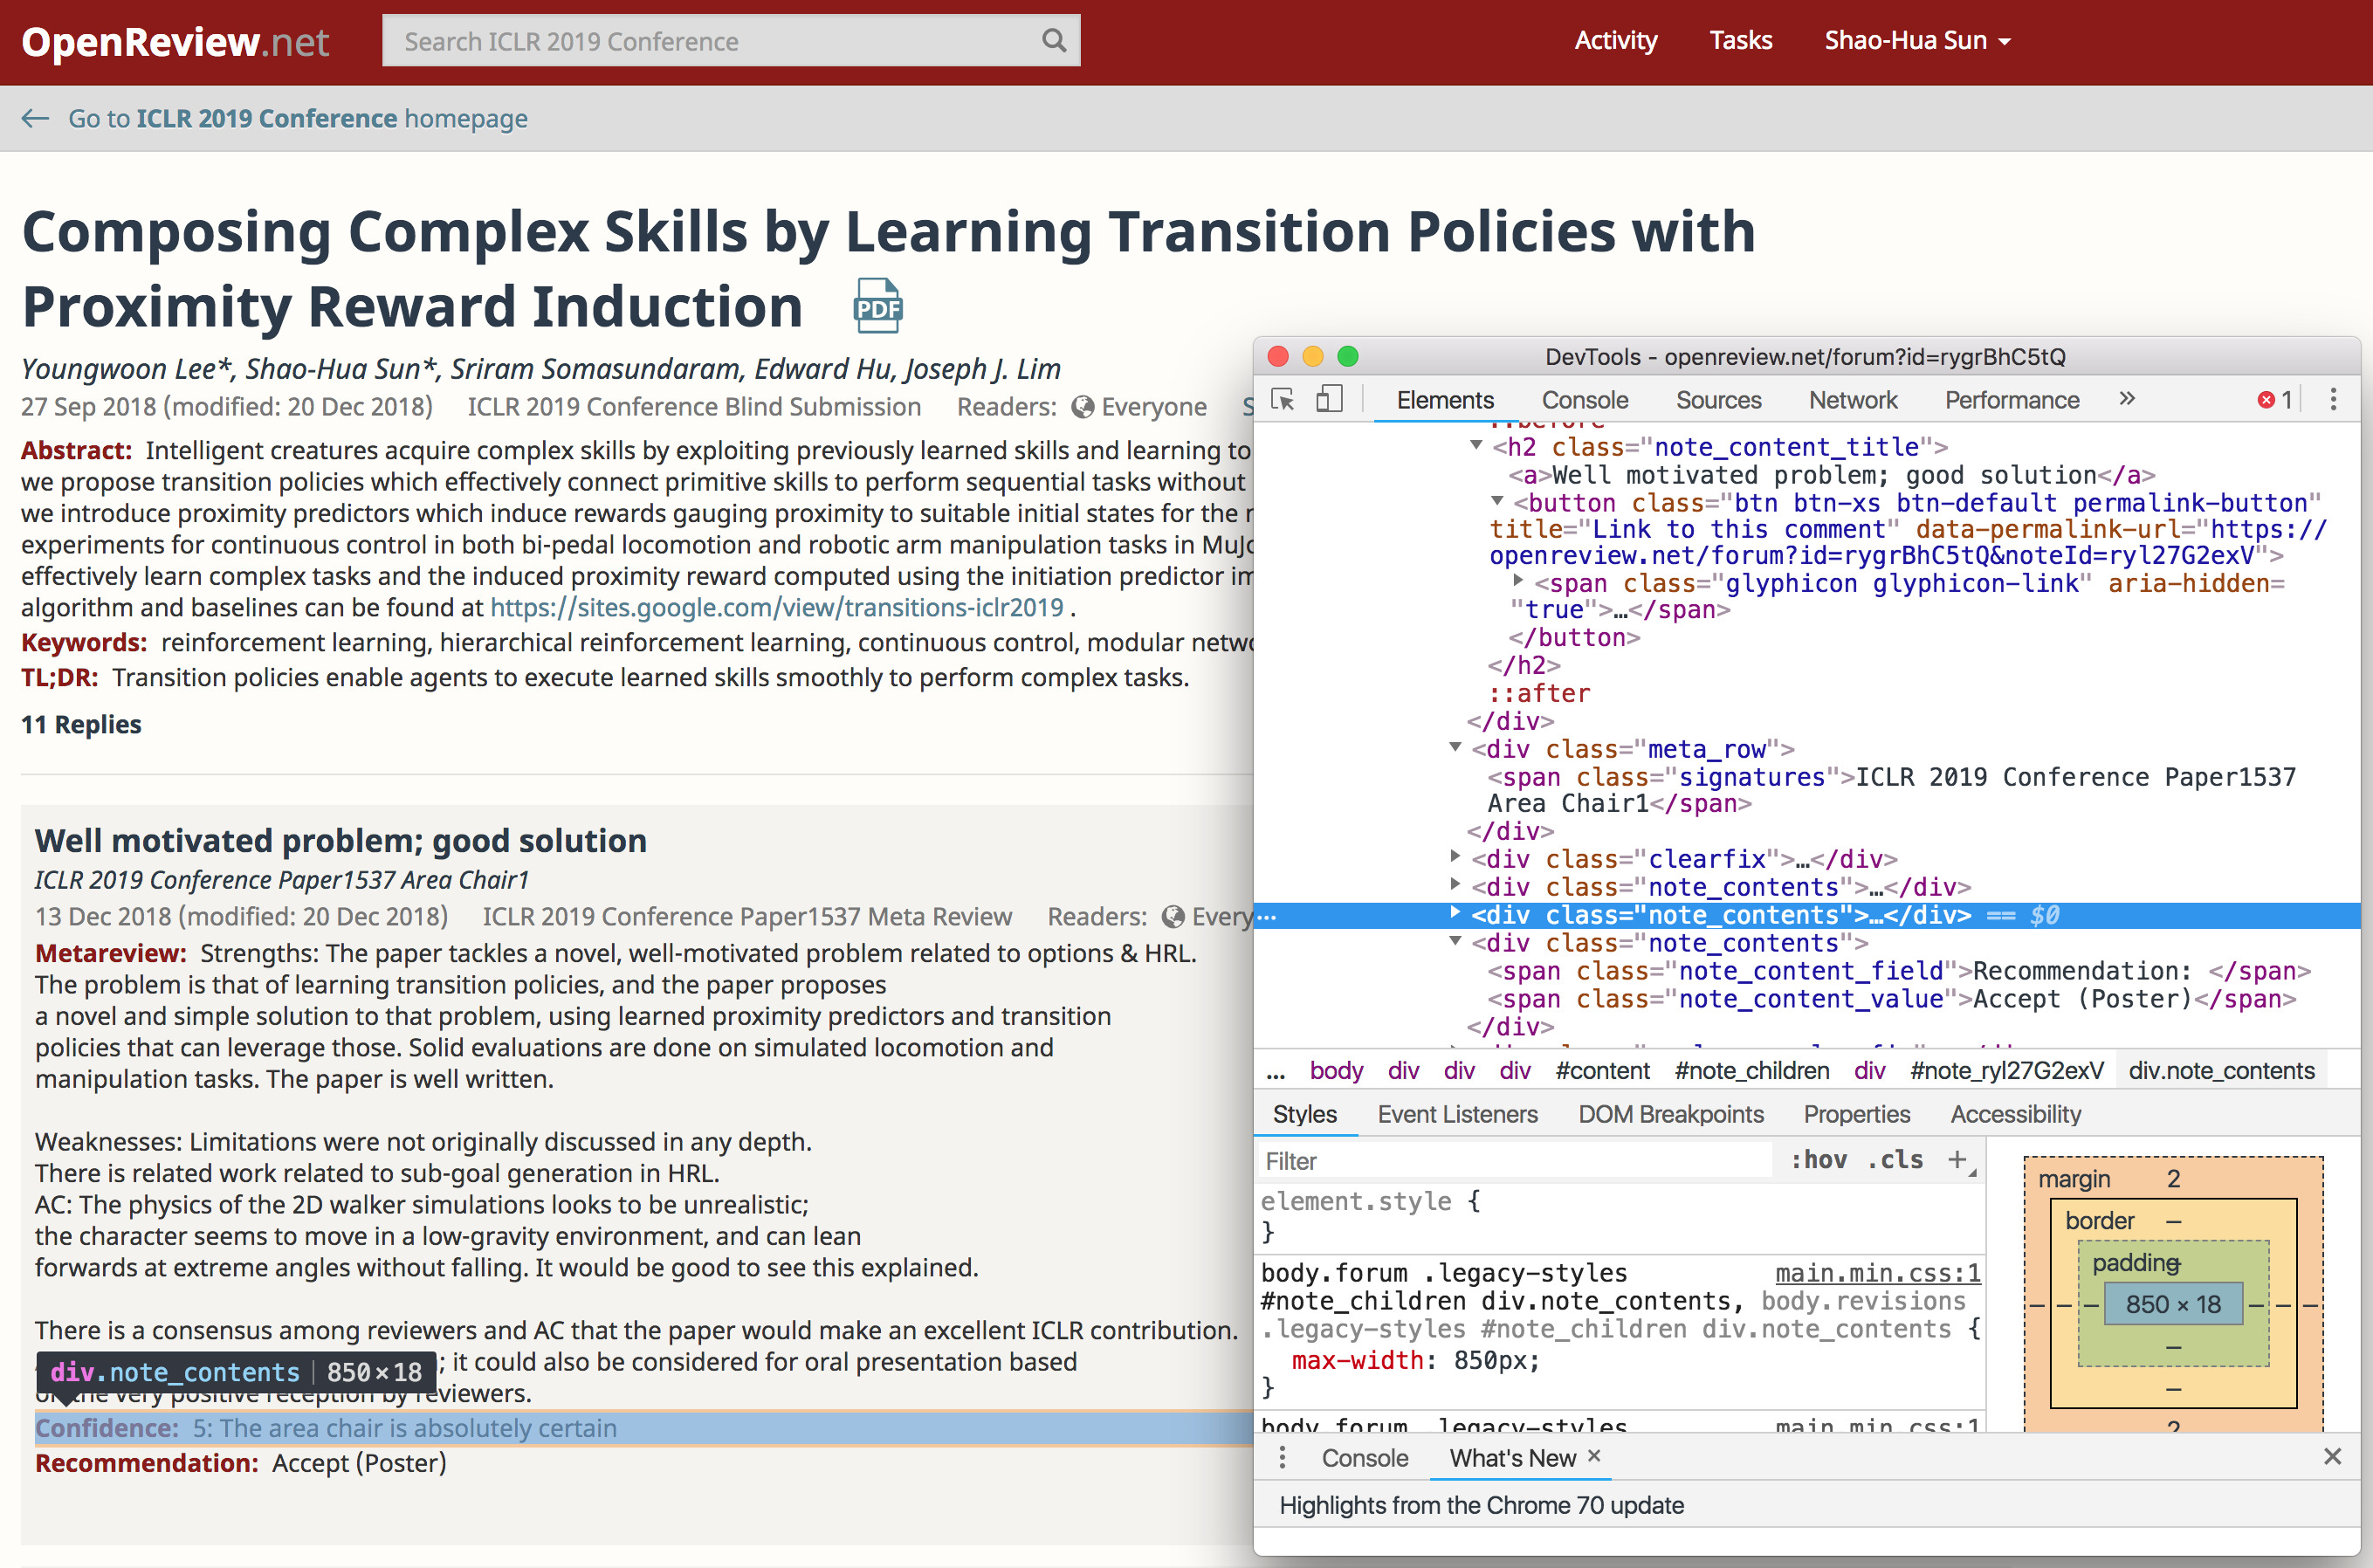Screen dimensions: 2373x1568
Task: Click the search magnifier icon
Action: click(x=1053, y=41)
